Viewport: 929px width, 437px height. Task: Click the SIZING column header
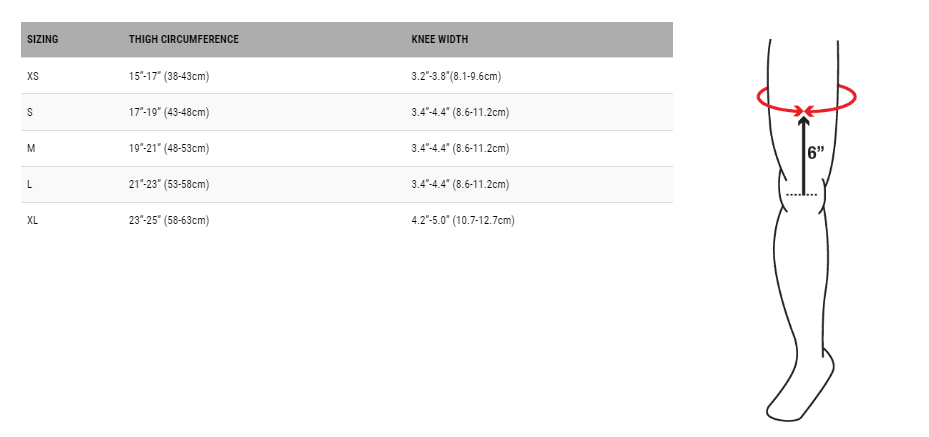click(x=43, y=40)
